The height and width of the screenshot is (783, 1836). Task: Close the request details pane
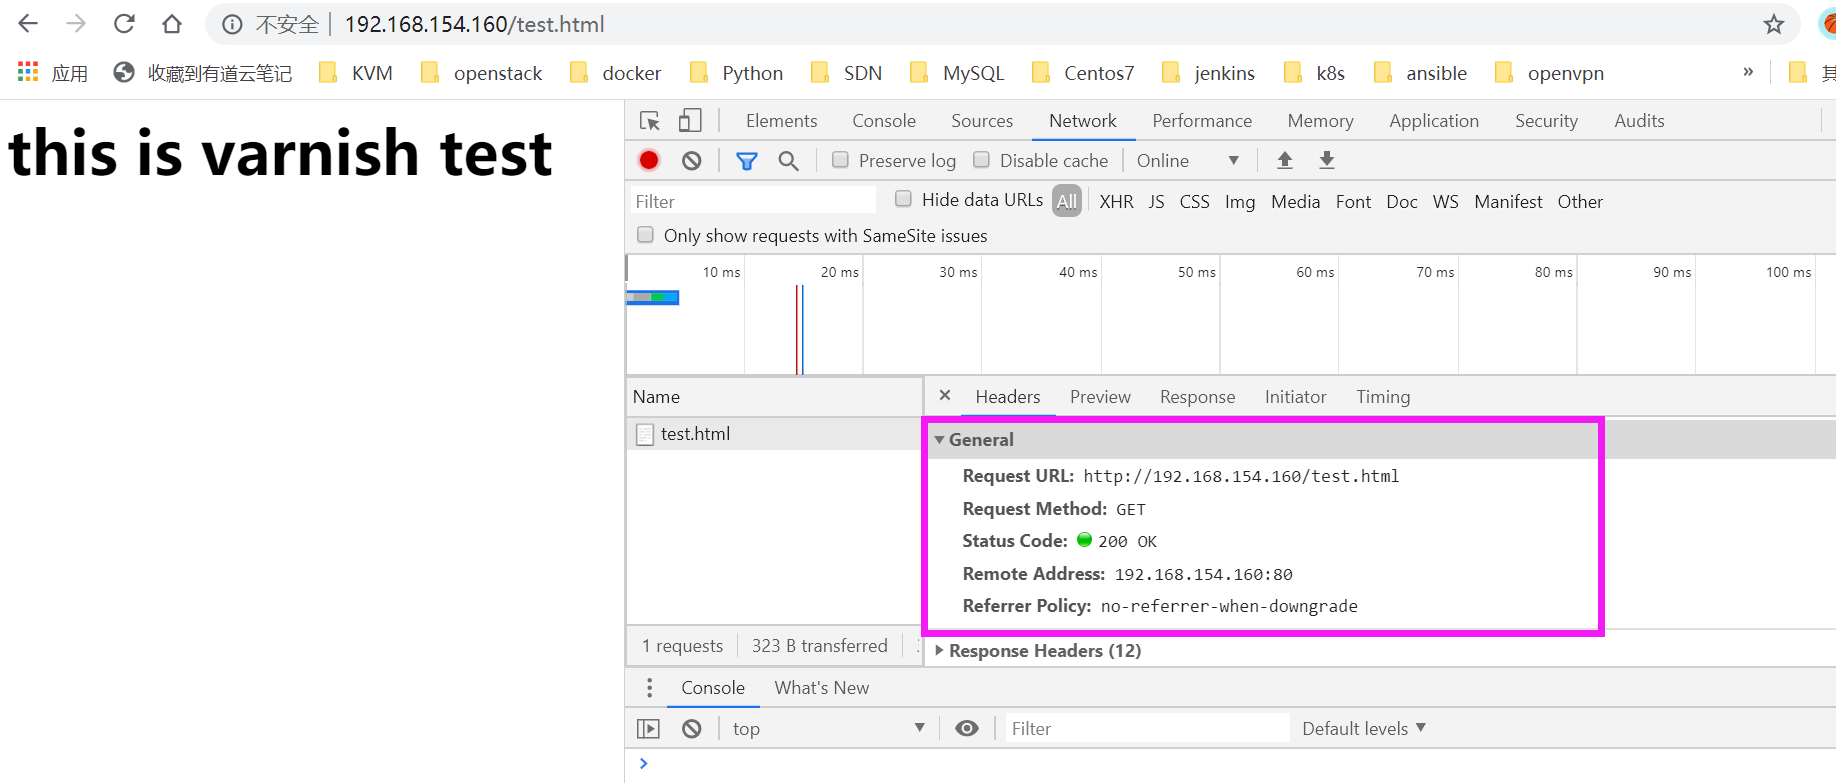pos(945,396)
